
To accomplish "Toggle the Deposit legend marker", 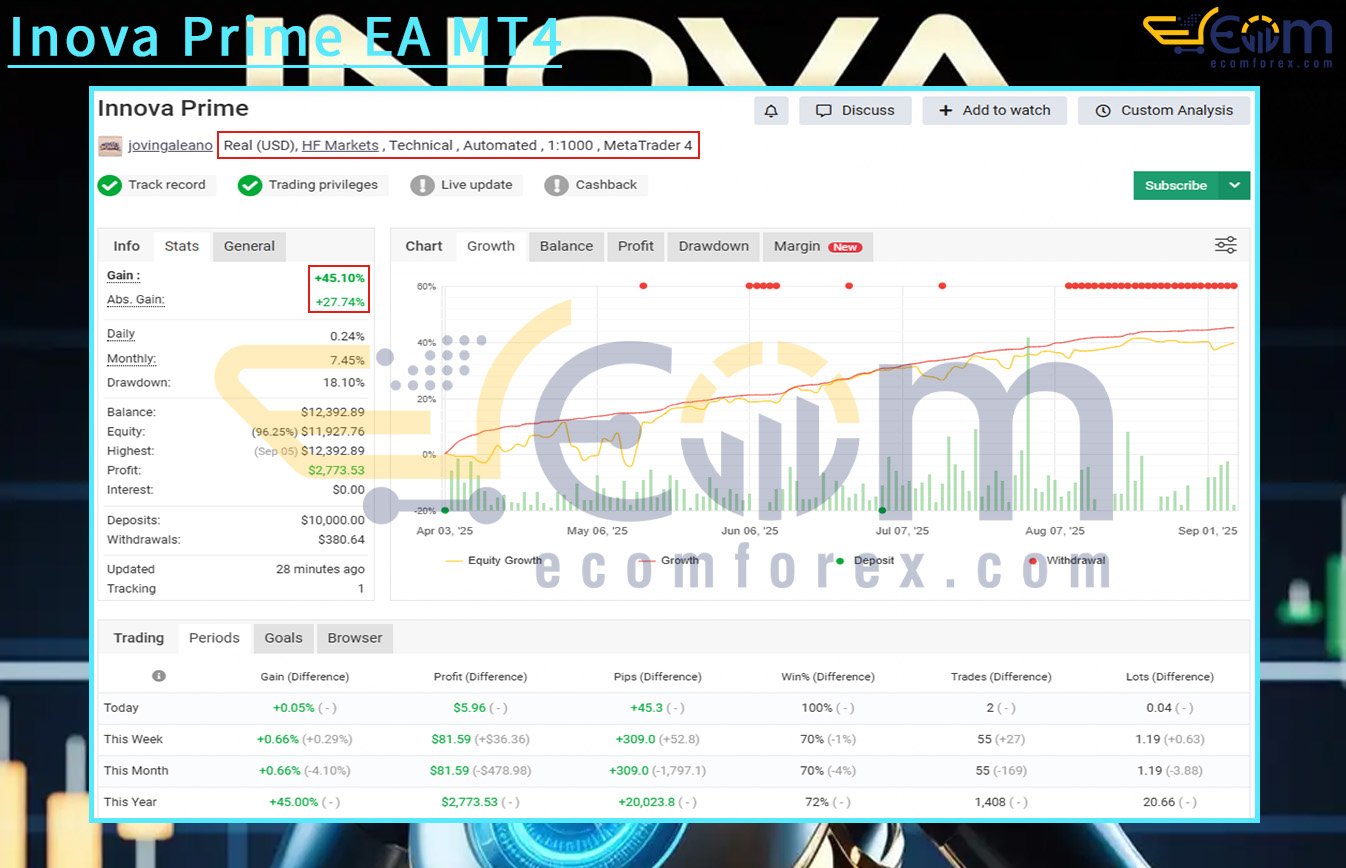I will click(865, 560).
